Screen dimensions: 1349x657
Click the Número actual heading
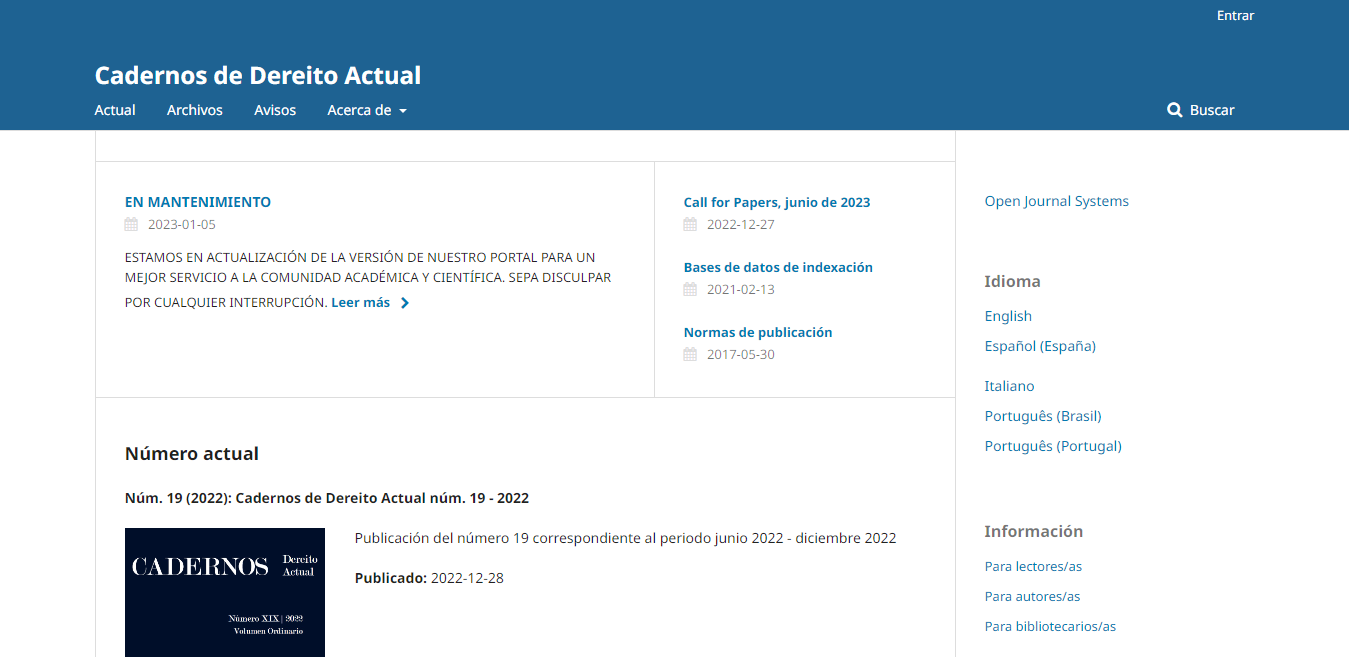(x=192, y=454)
